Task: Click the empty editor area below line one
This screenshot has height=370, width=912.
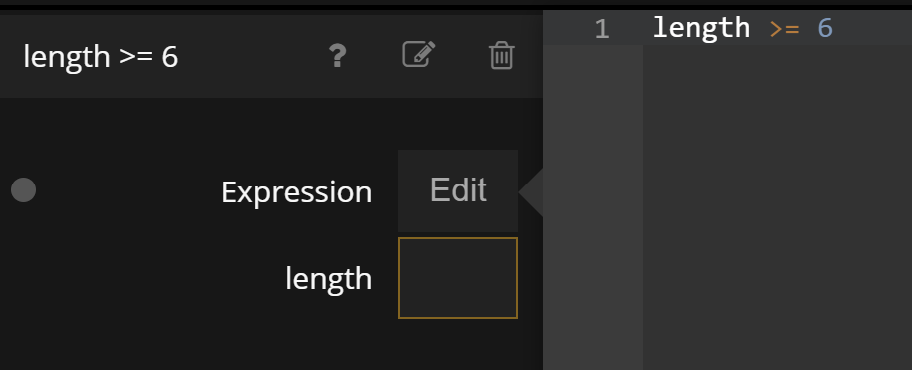Action: [777, 207]
